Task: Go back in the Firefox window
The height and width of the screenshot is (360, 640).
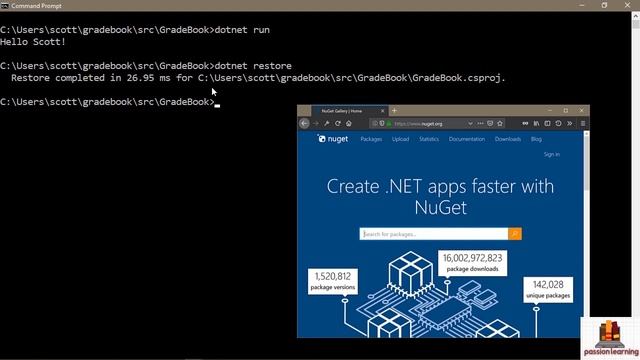Action: coord(304,123)
